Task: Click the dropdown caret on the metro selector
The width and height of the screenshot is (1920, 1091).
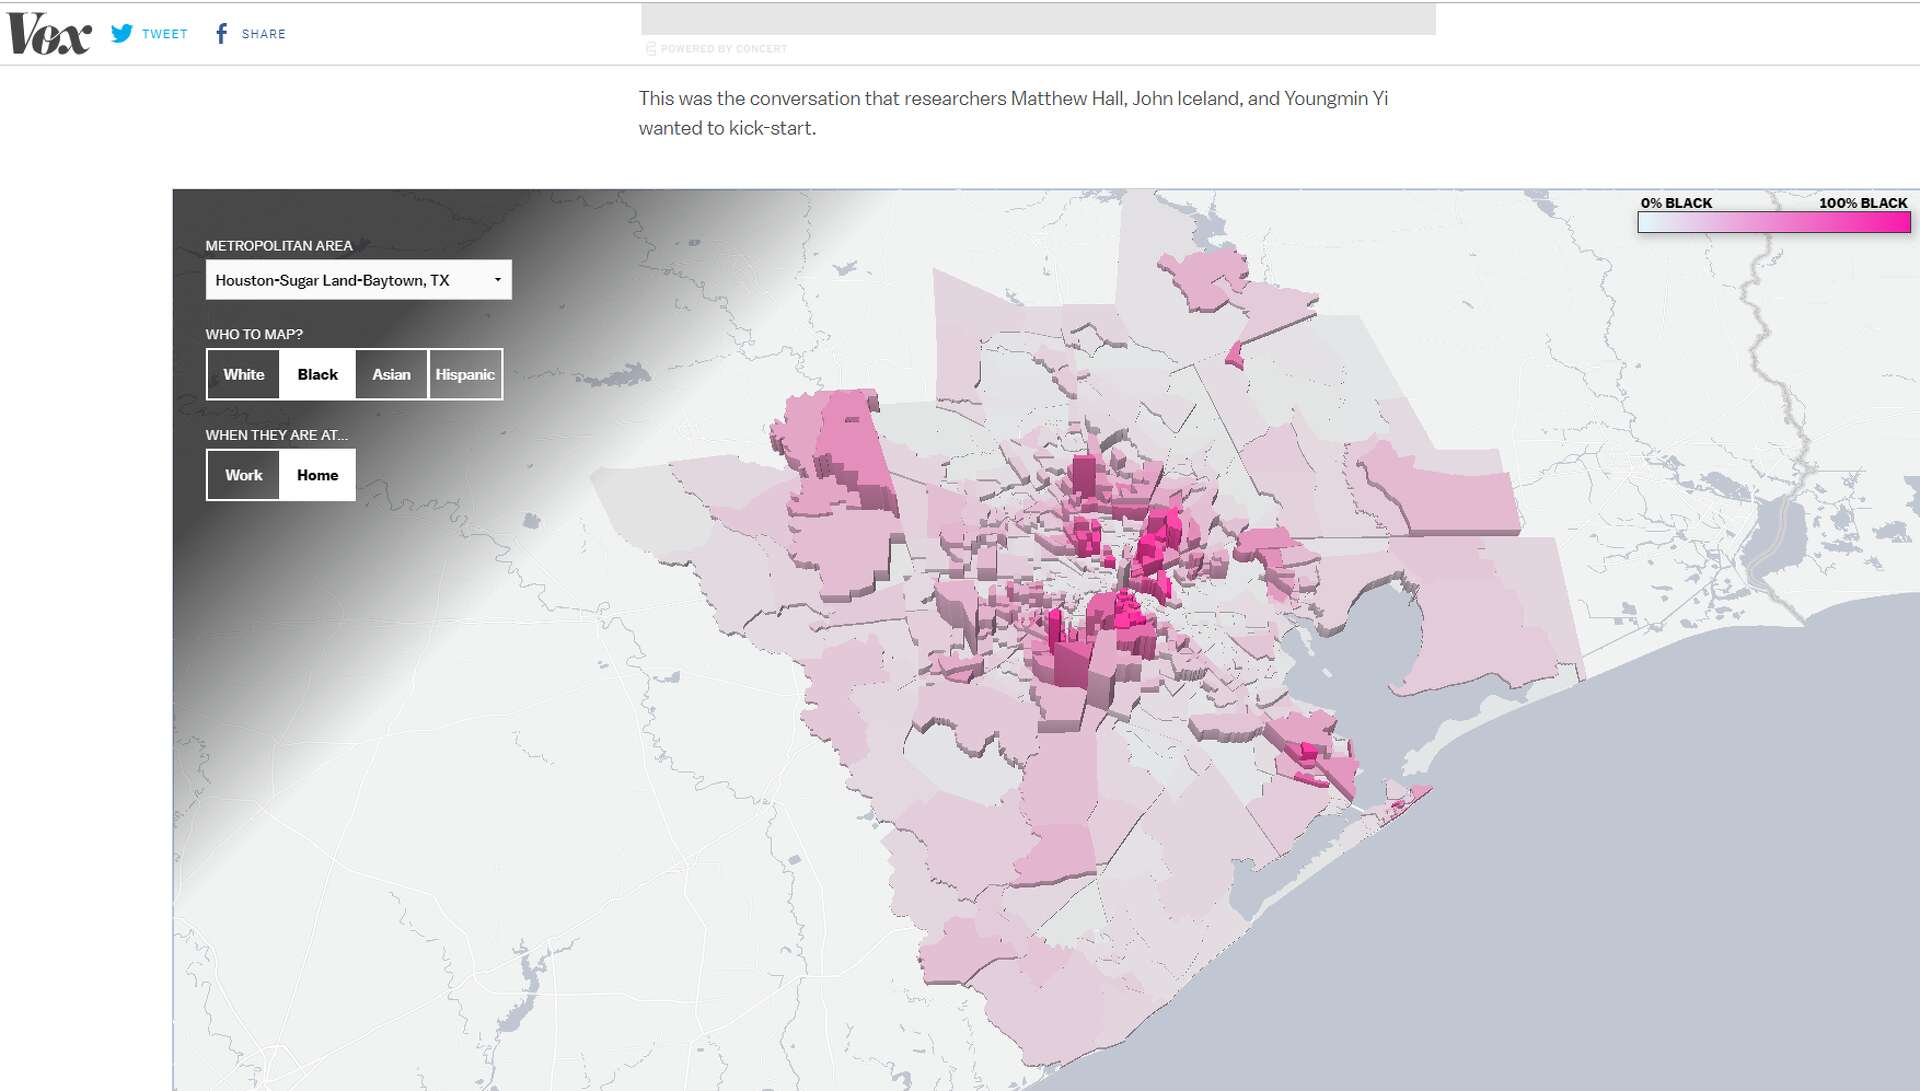Action: pos(497,280)
